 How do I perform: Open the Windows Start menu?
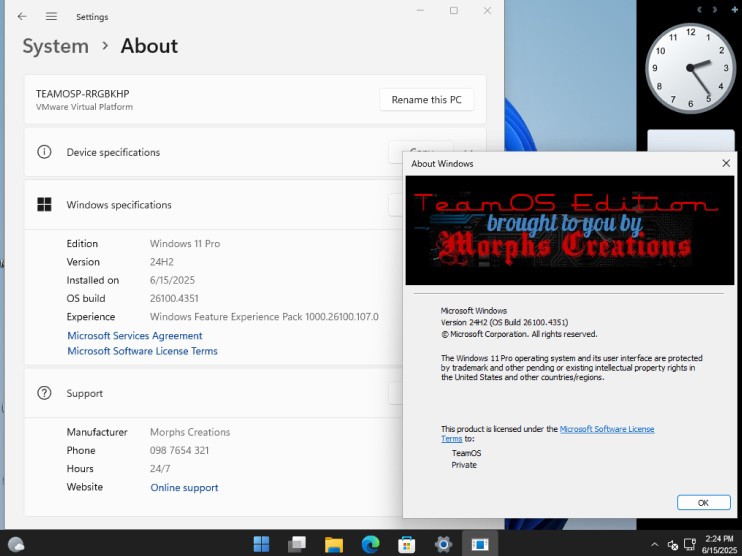[261, 544]
